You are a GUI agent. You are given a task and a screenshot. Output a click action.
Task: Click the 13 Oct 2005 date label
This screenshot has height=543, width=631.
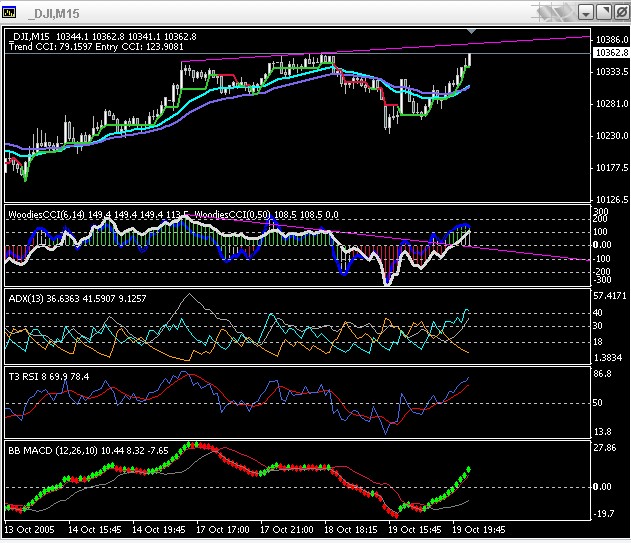click(29, 530)
